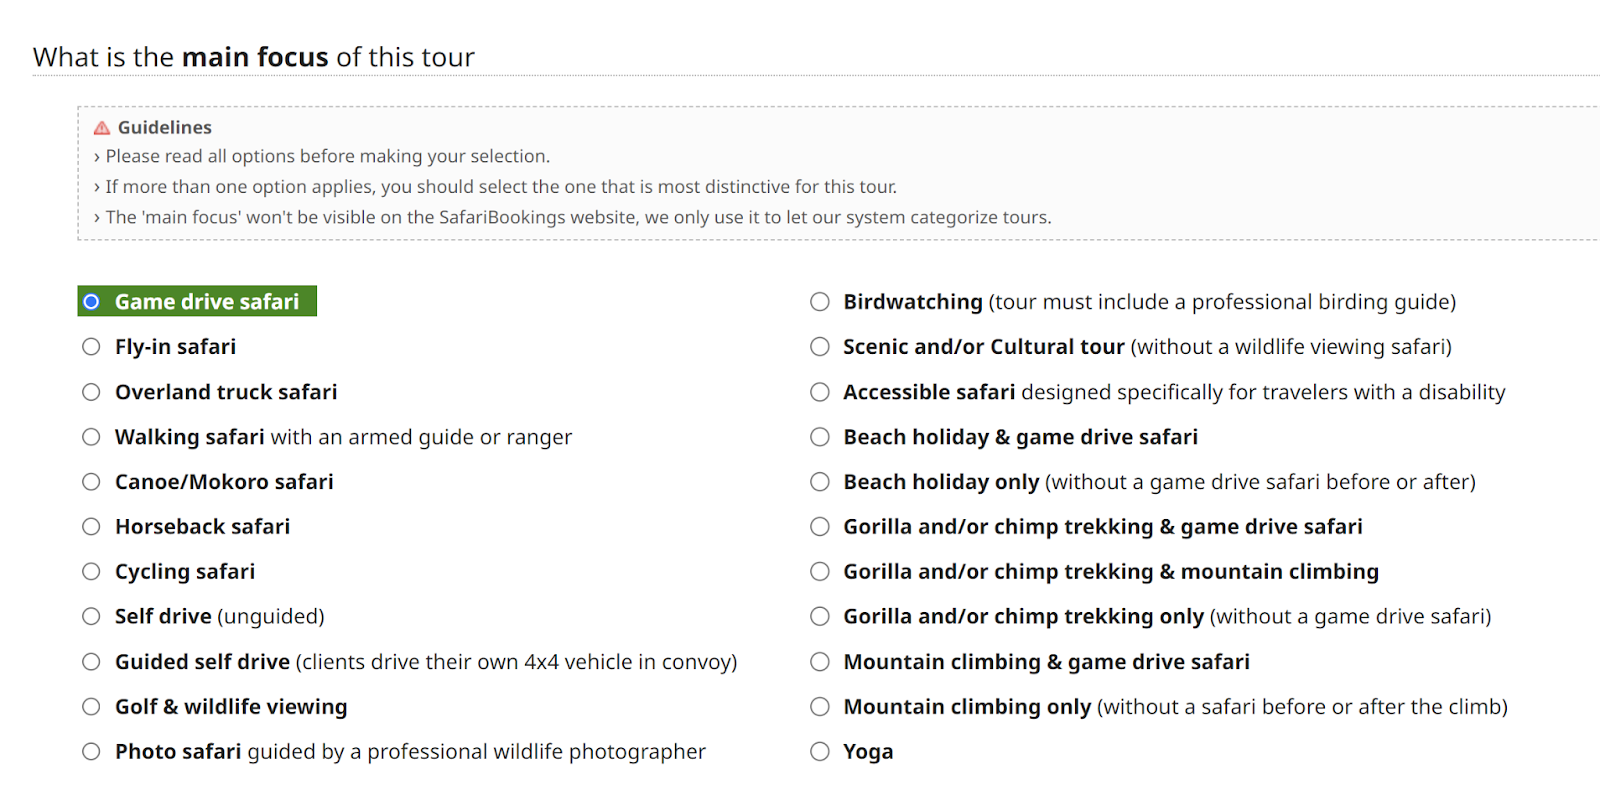
Task: Click the Game drive safari selected option
Action: coord(91,302)
